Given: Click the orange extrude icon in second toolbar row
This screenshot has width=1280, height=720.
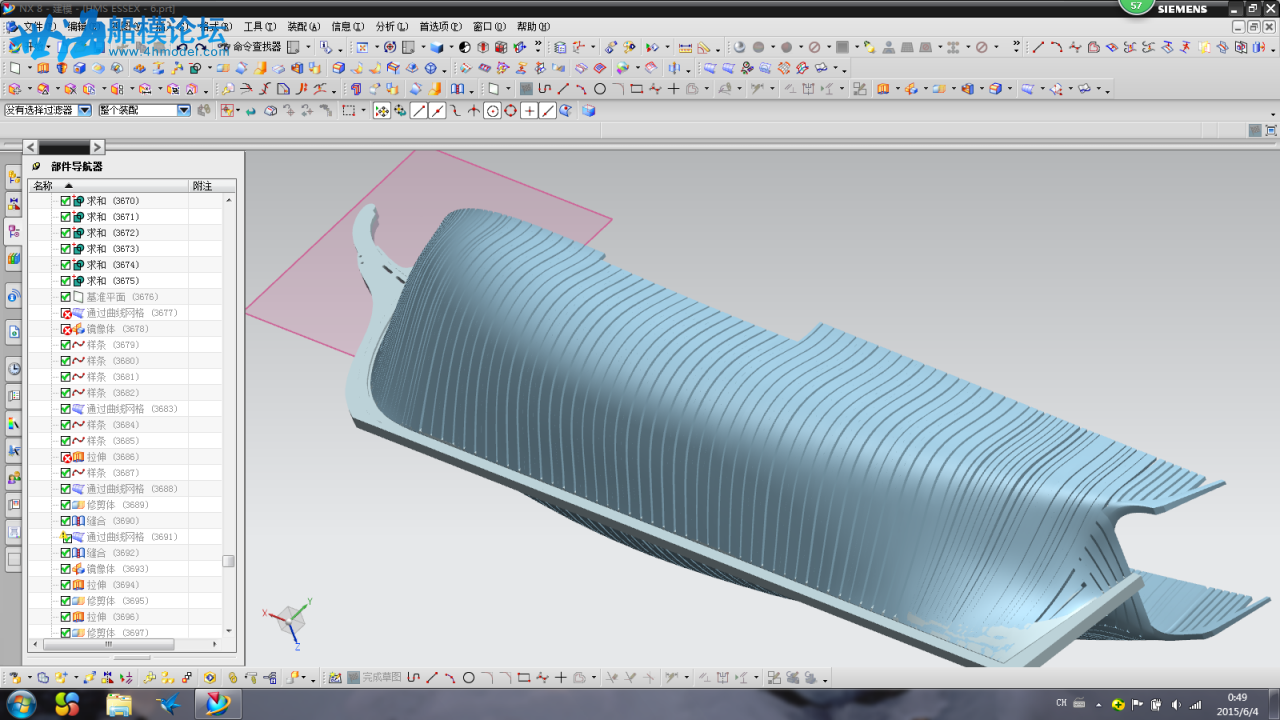Looking at the screenshot, I should 44,68.
